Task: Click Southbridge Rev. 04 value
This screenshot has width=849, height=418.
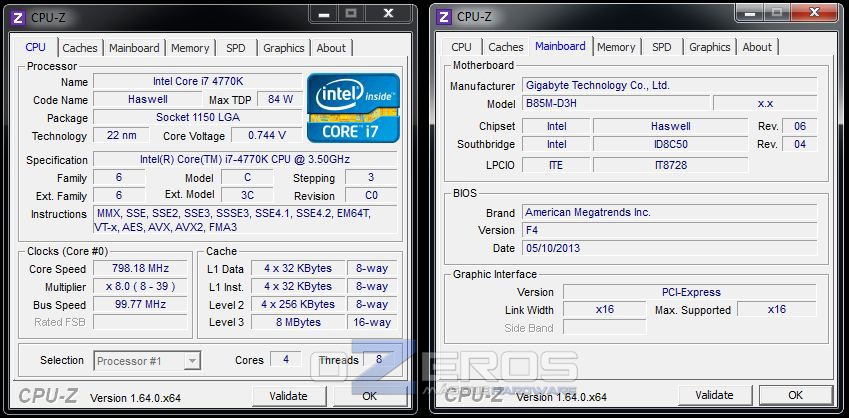Action: 800,144
